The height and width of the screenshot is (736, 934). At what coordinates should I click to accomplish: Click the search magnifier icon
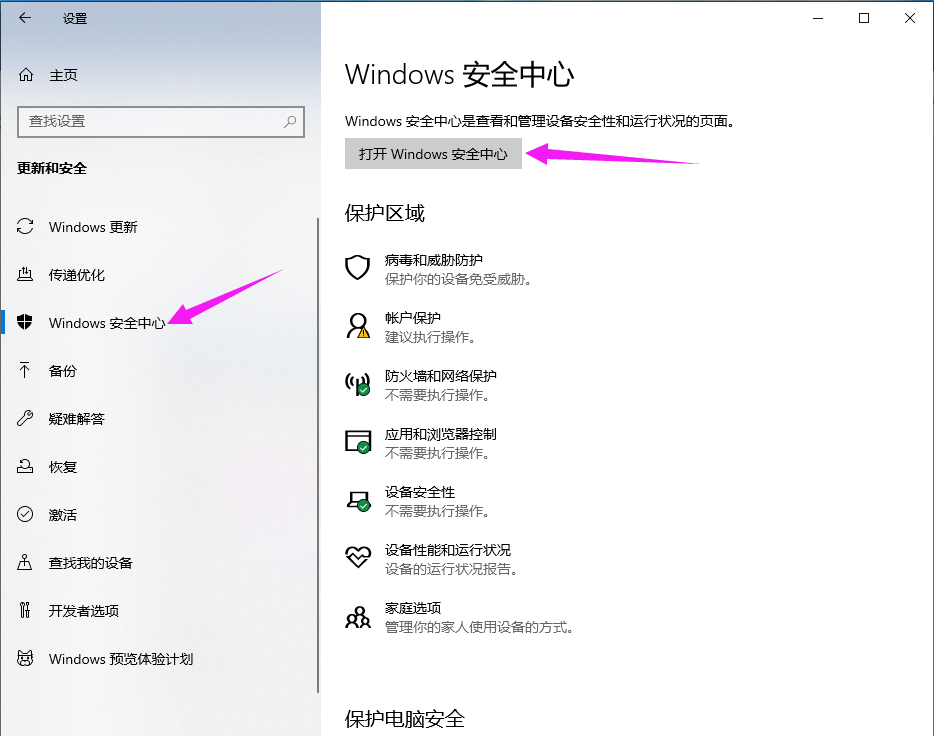click(290, 121)
